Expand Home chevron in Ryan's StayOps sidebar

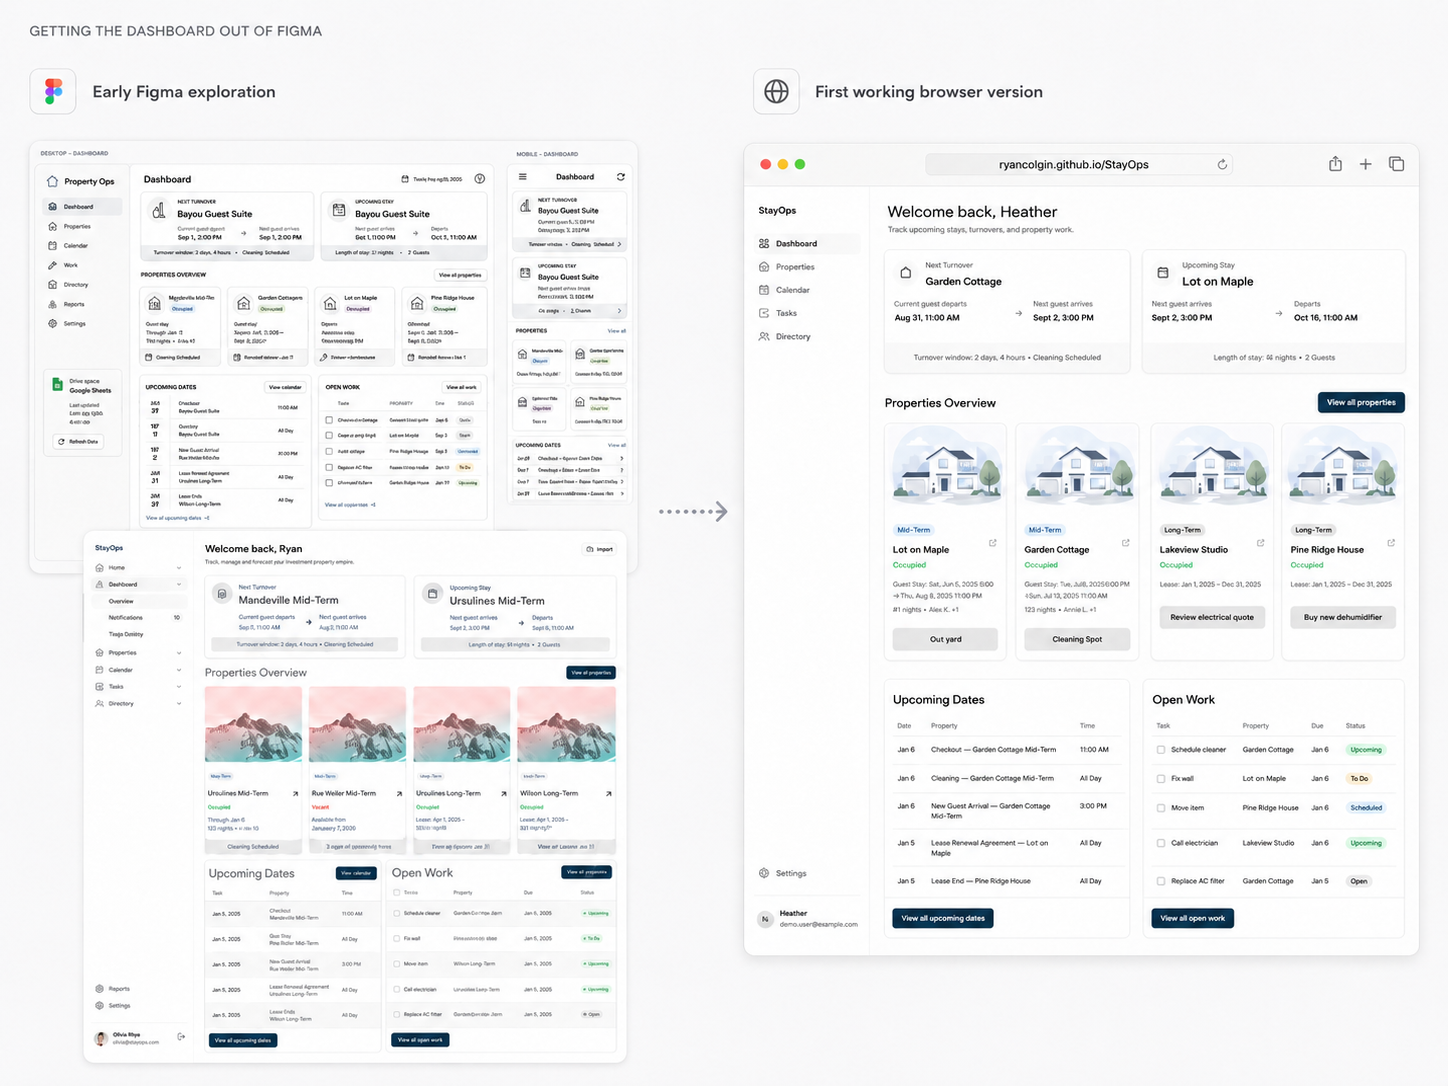pyautogui.click(x=179, y=568)
